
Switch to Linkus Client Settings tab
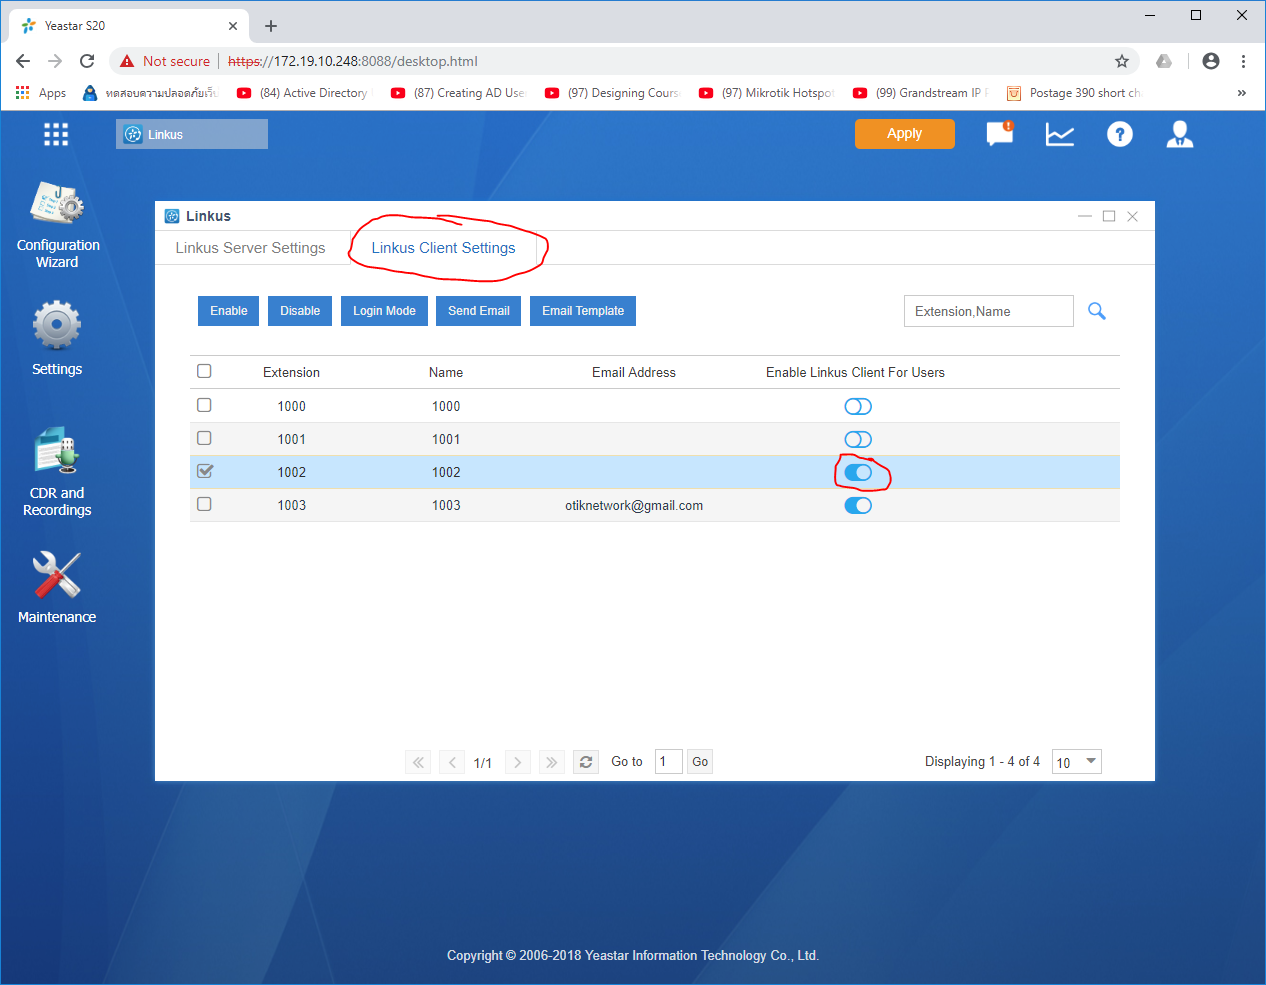tap(443, 248)
